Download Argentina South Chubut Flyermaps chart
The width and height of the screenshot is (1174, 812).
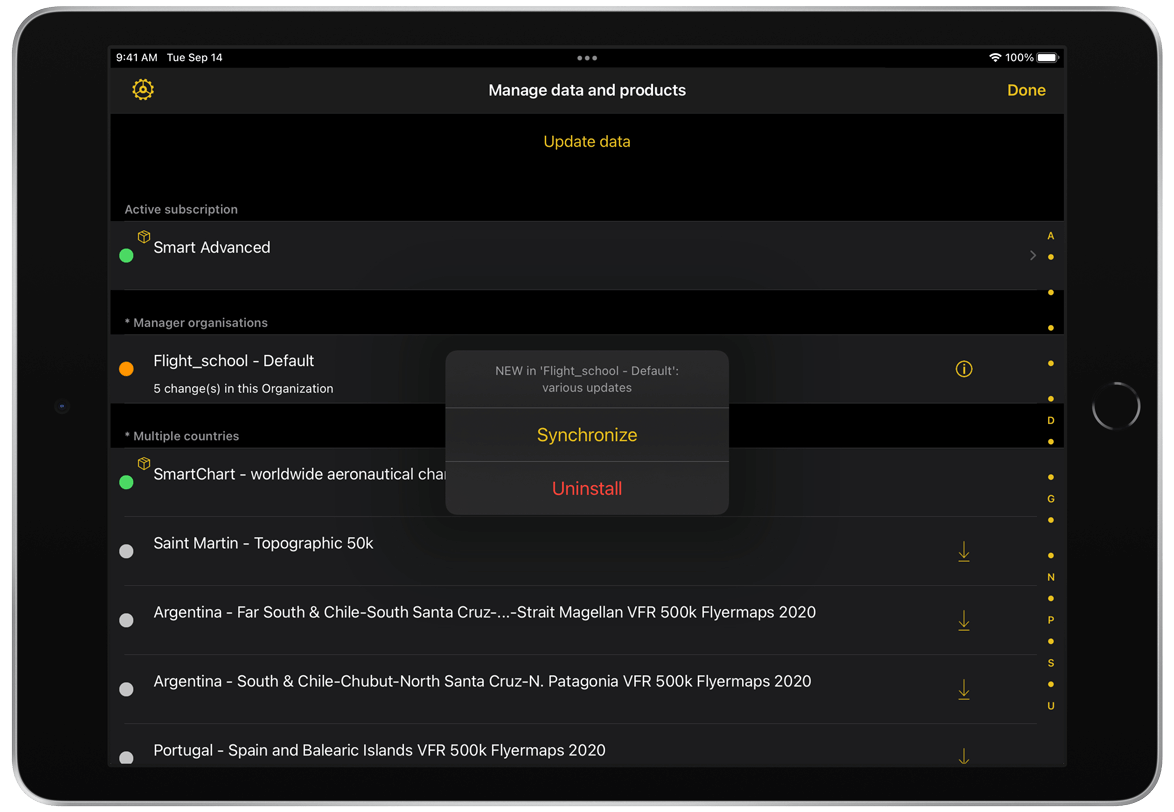click(x=964, y=689)
